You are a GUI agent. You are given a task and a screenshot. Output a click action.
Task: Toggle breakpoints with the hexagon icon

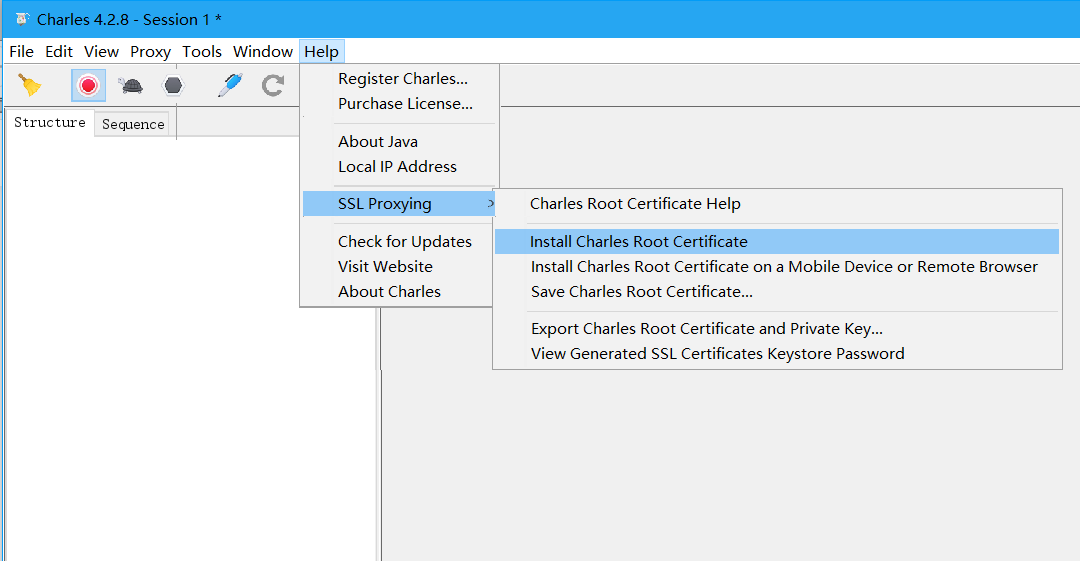174,85
